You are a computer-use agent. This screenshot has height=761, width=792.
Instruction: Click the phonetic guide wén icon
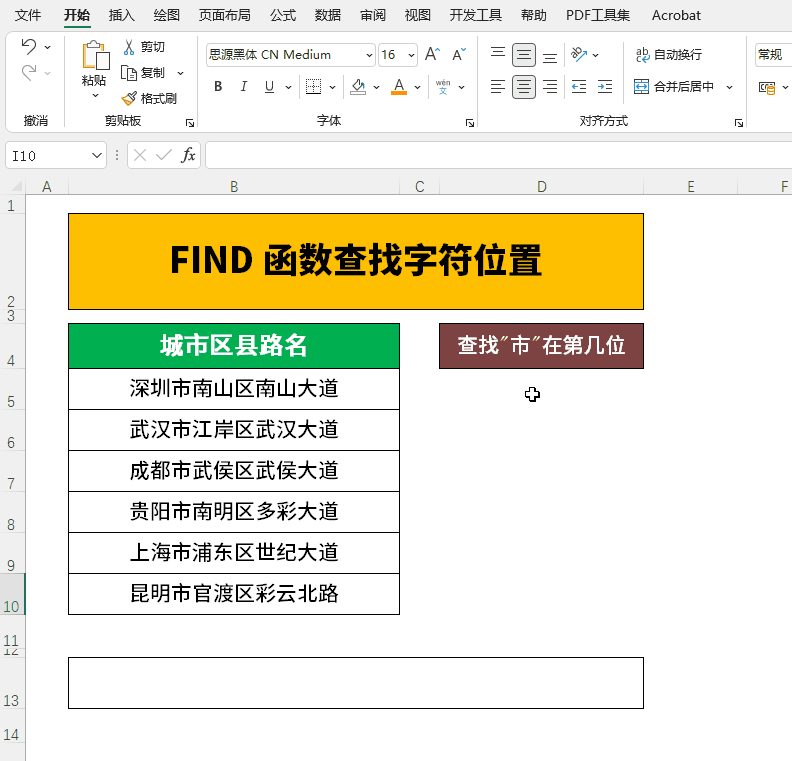coord(443,87)
